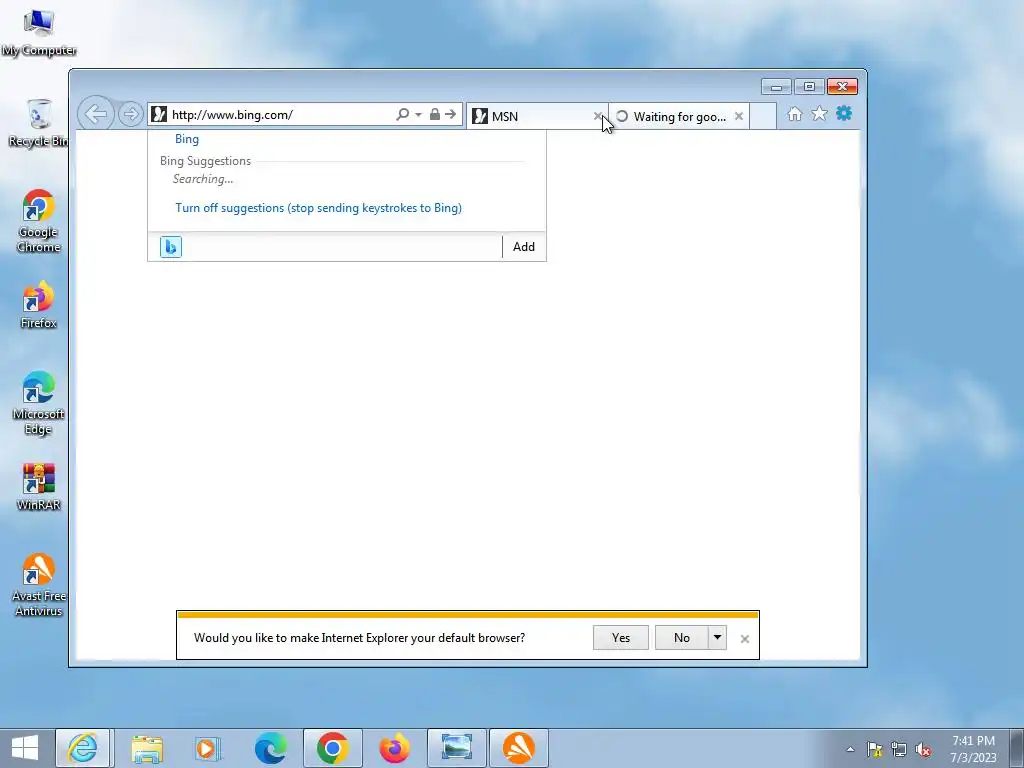Click the Add search provider button
This screenshot has height=768, width=1024.
[524, 247]
